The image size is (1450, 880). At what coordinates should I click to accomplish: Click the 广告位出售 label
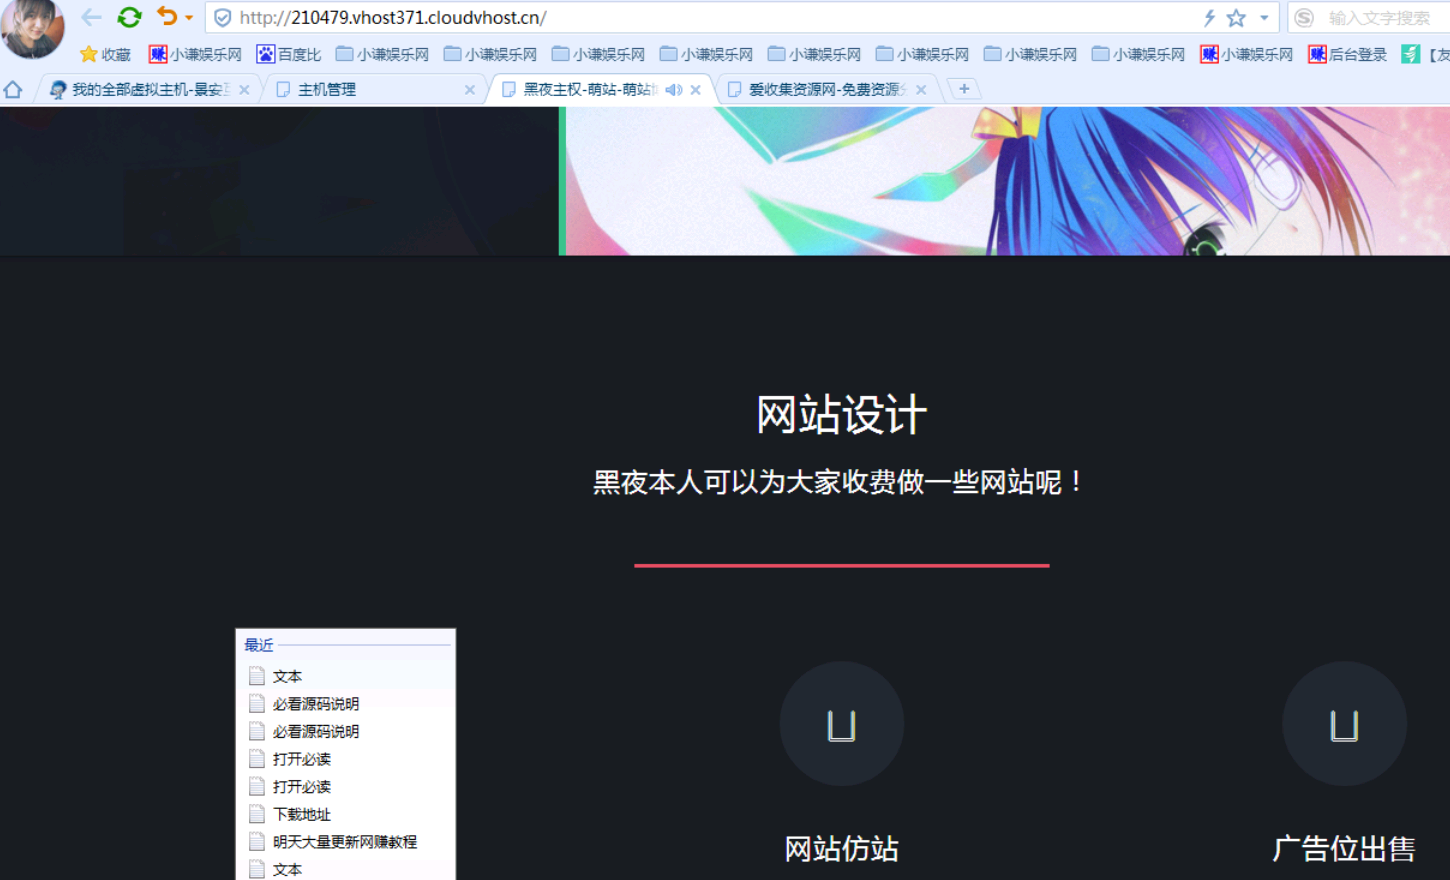[1344, 849]
